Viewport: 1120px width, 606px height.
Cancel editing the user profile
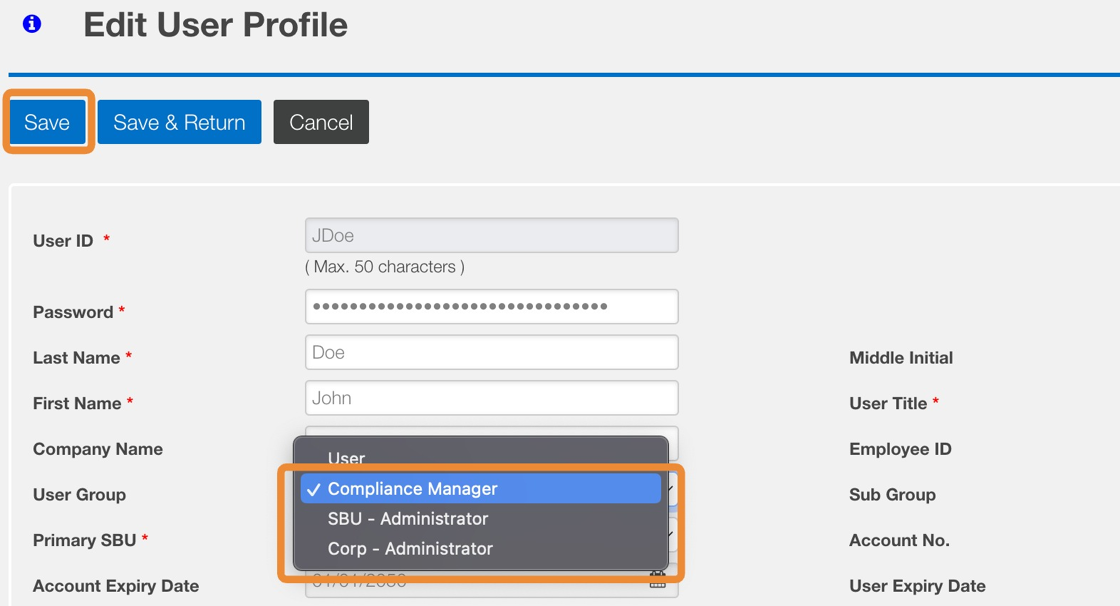(x=321, y=122)
